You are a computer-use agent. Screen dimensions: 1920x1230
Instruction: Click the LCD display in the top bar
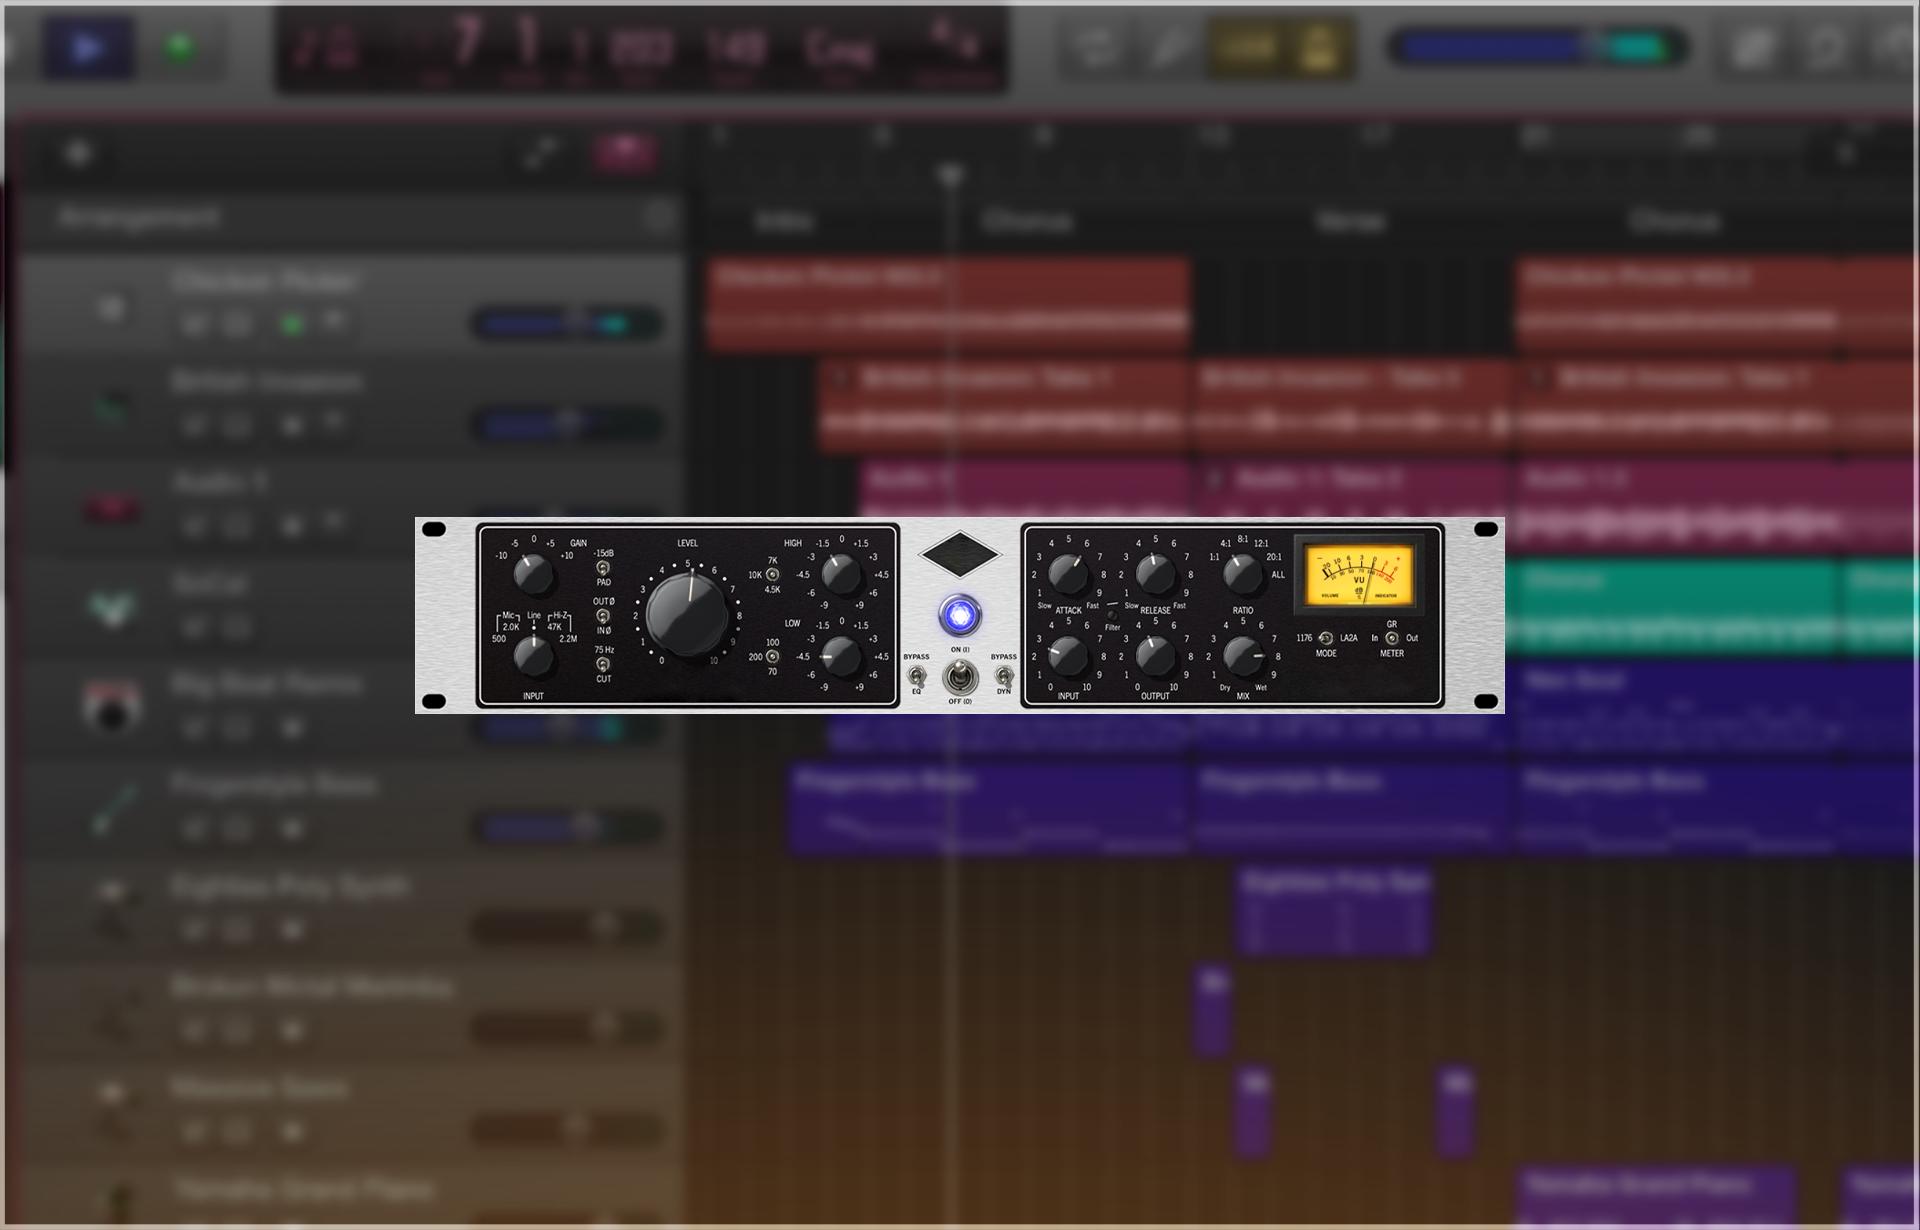(641, 49)
